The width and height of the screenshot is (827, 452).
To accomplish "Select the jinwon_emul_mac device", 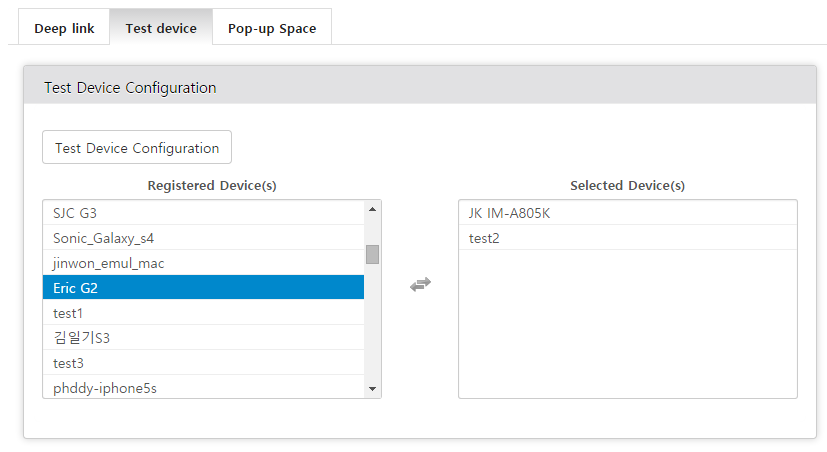I will (x=204, y=262).
